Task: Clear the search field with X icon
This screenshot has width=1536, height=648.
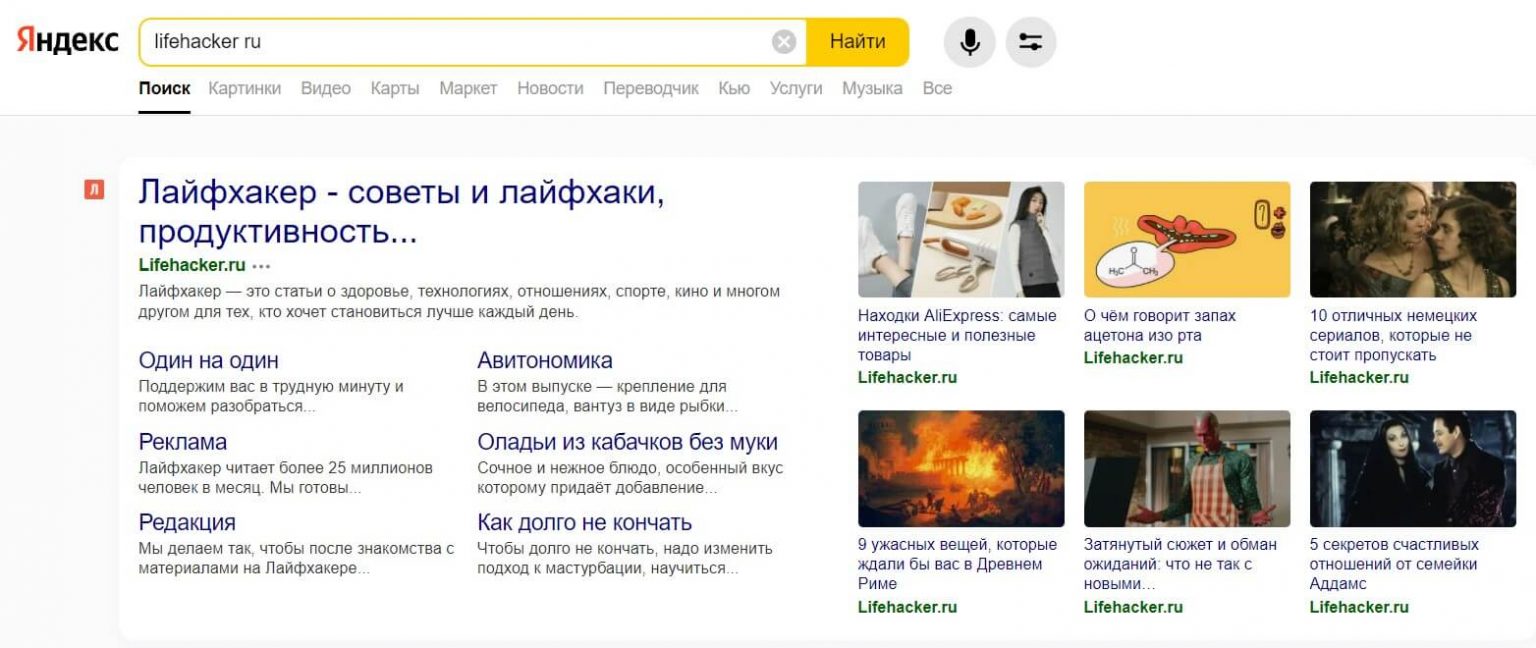Action: pos(784,42)
